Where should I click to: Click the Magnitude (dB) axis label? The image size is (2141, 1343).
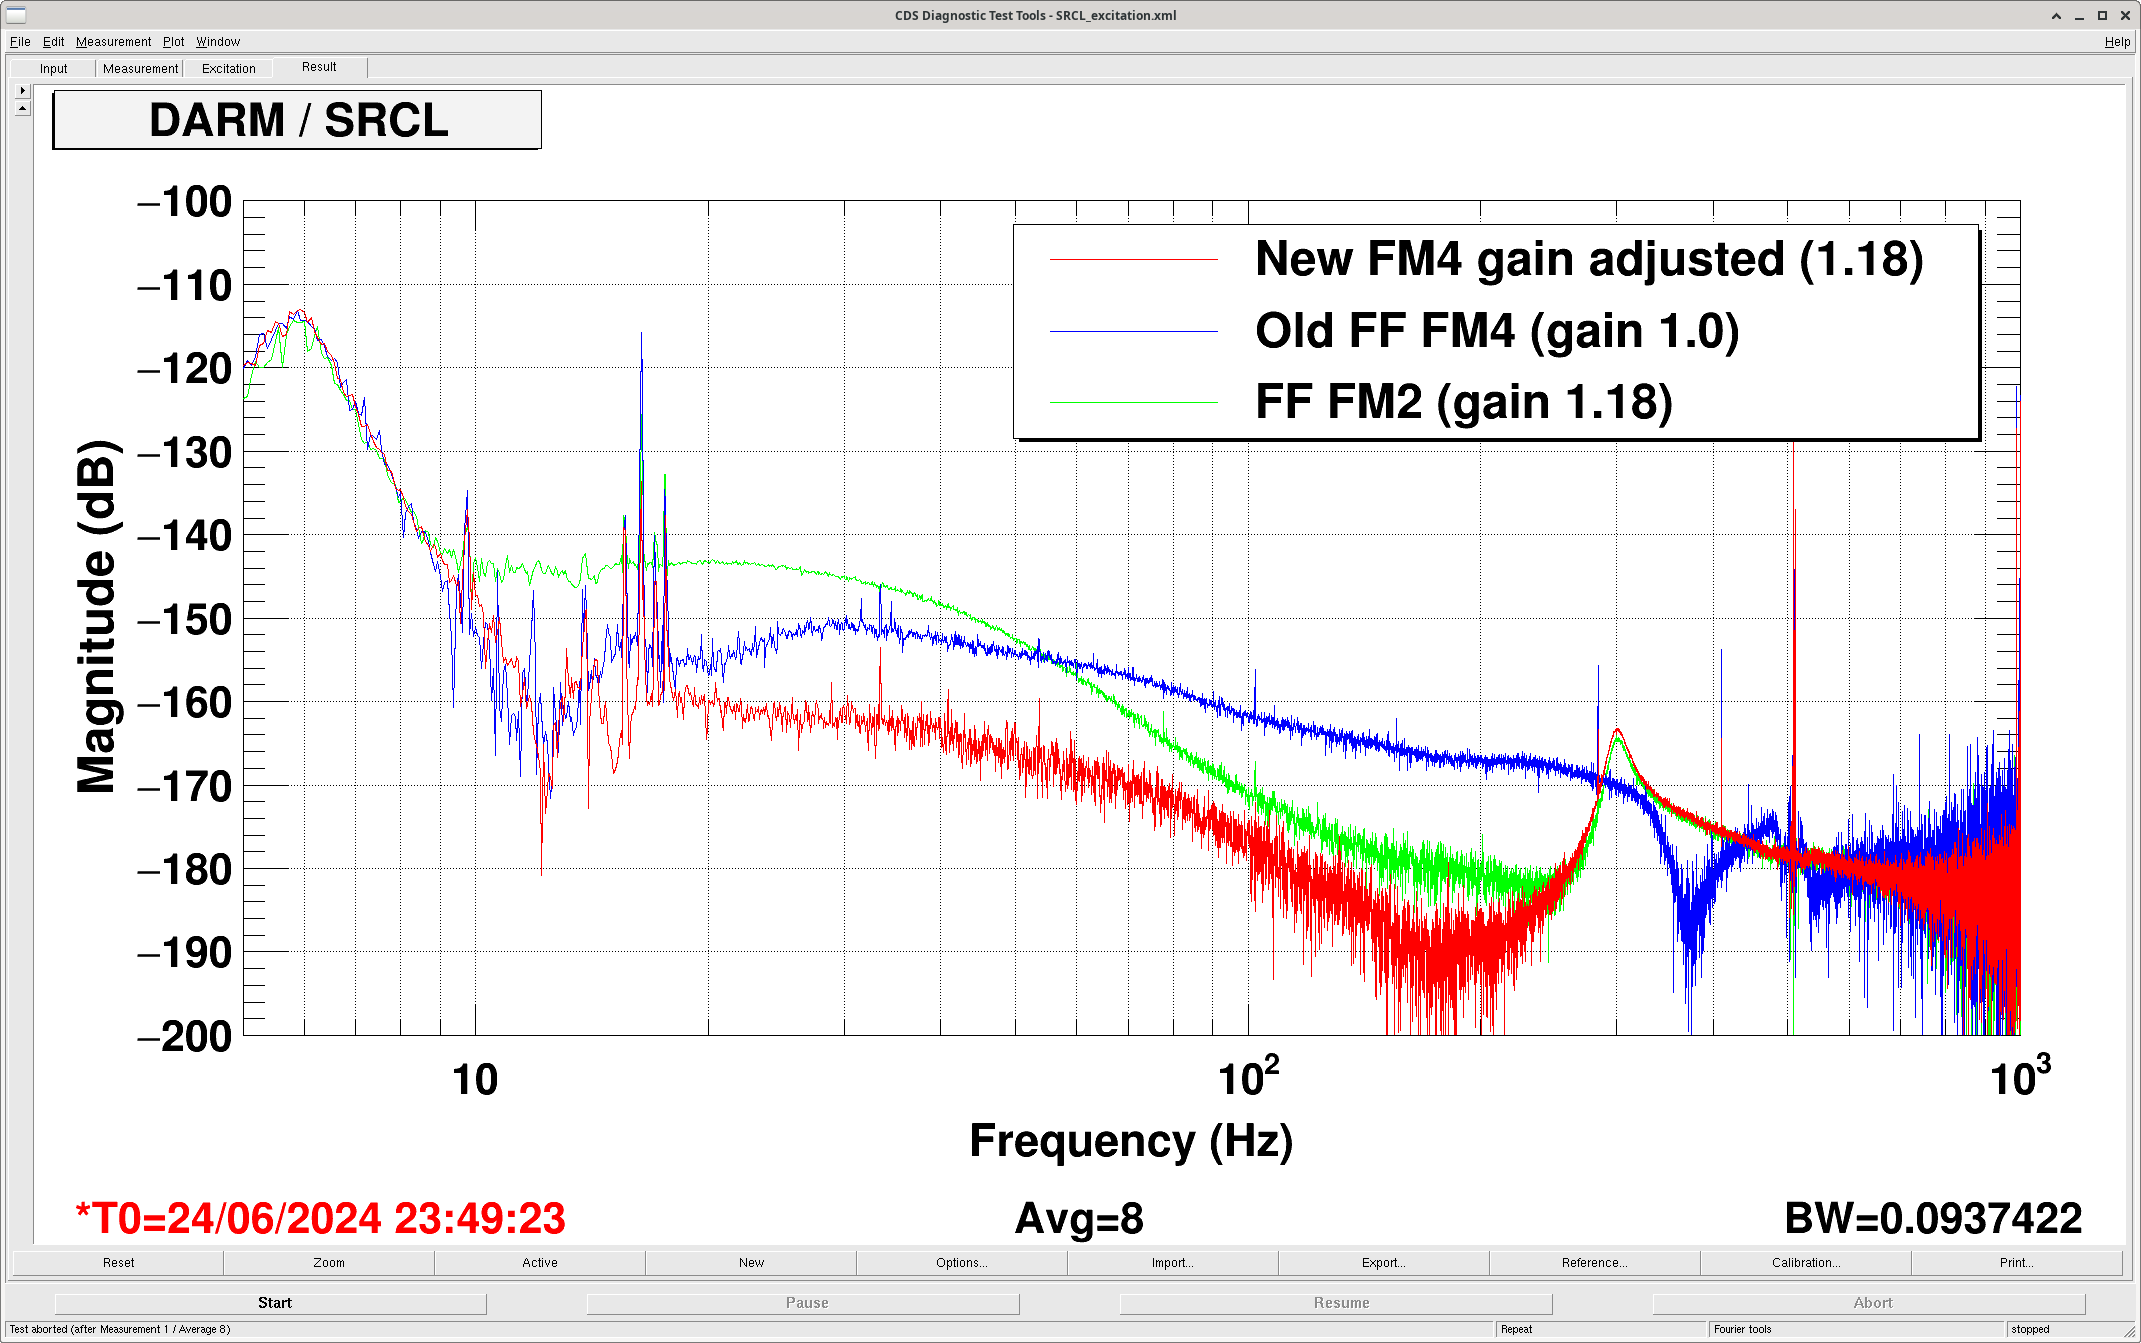[x=97, y=617]
